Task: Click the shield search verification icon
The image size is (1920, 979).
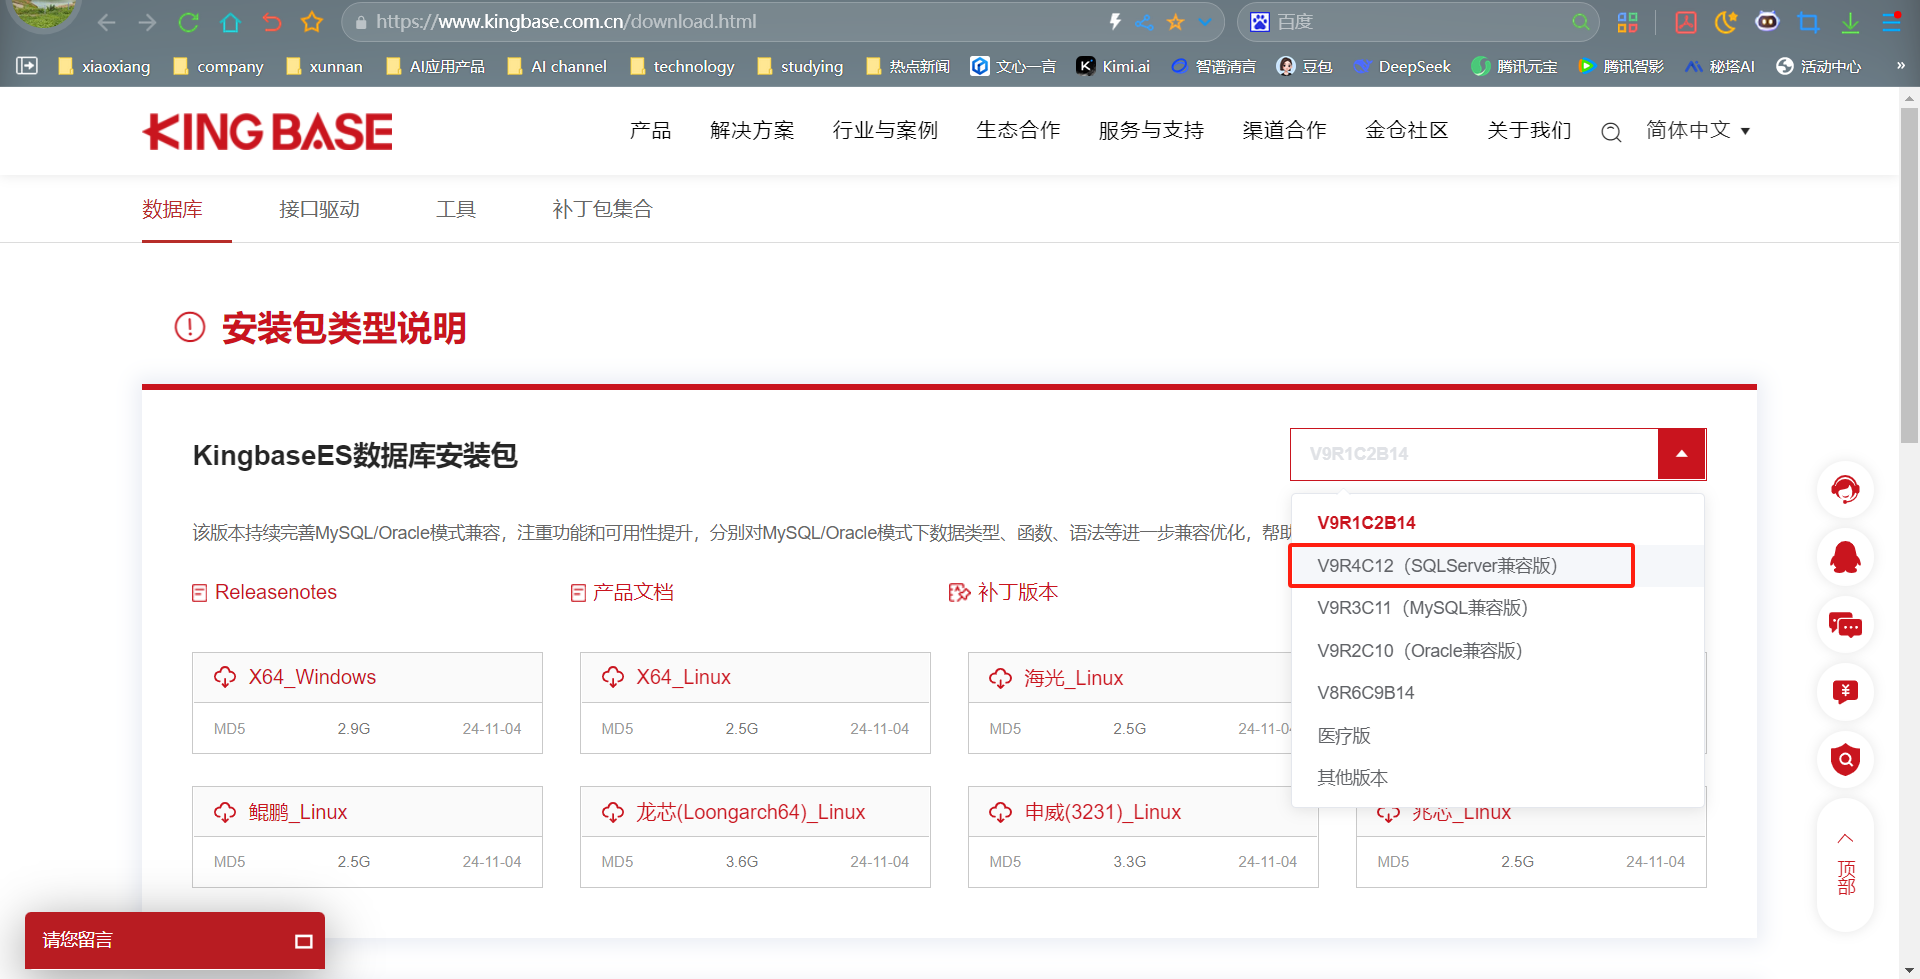Action: tap(1845, 760)
